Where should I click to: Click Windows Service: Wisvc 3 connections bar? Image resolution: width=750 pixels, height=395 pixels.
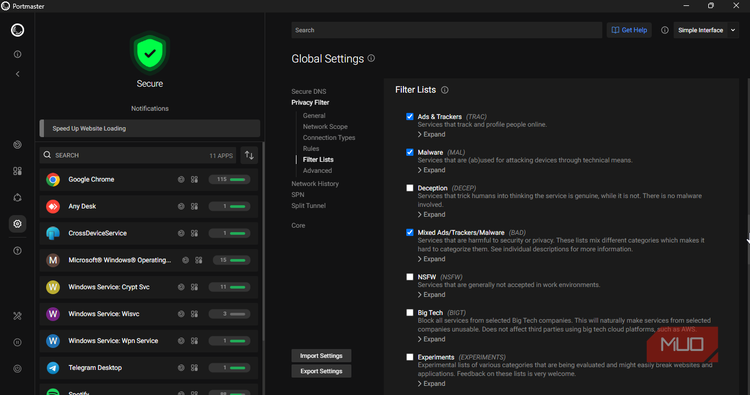tap(230, 314)
